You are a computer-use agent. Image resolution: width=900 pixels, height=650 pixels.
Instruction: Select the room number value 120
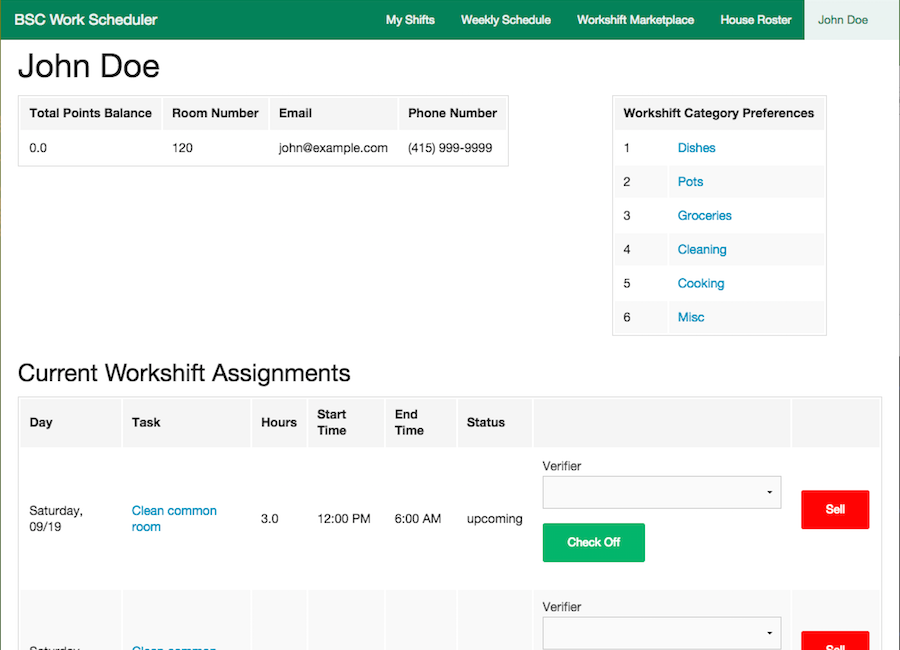click(183, 148)
